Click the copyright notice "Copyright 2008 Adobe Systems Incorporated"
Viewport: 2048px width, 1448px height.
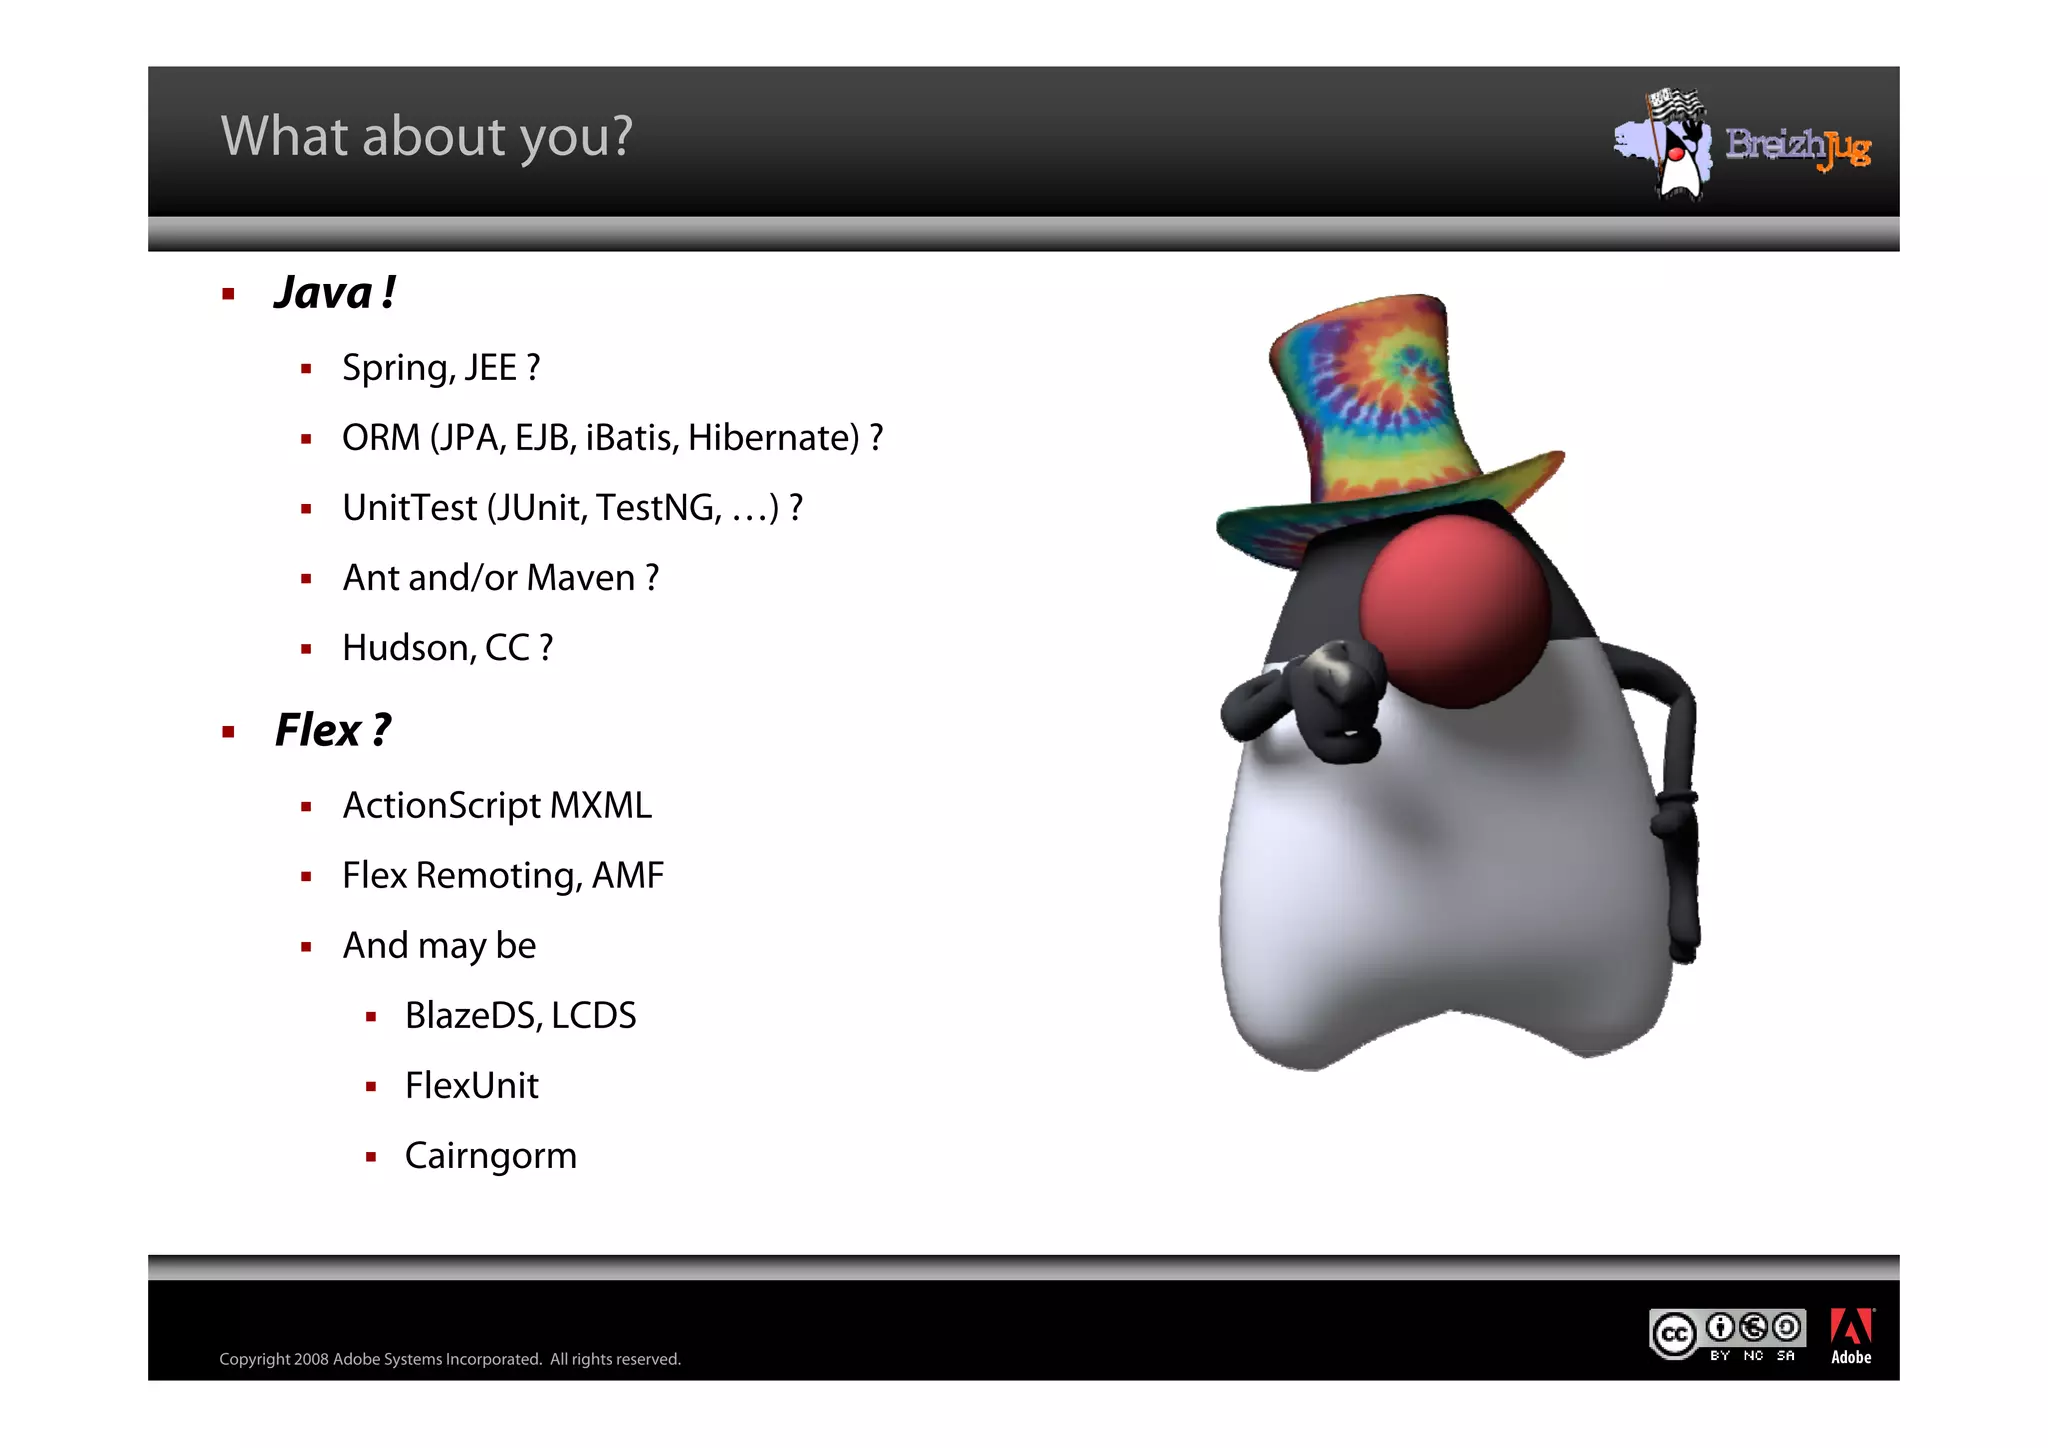(x=380, y=1359)
